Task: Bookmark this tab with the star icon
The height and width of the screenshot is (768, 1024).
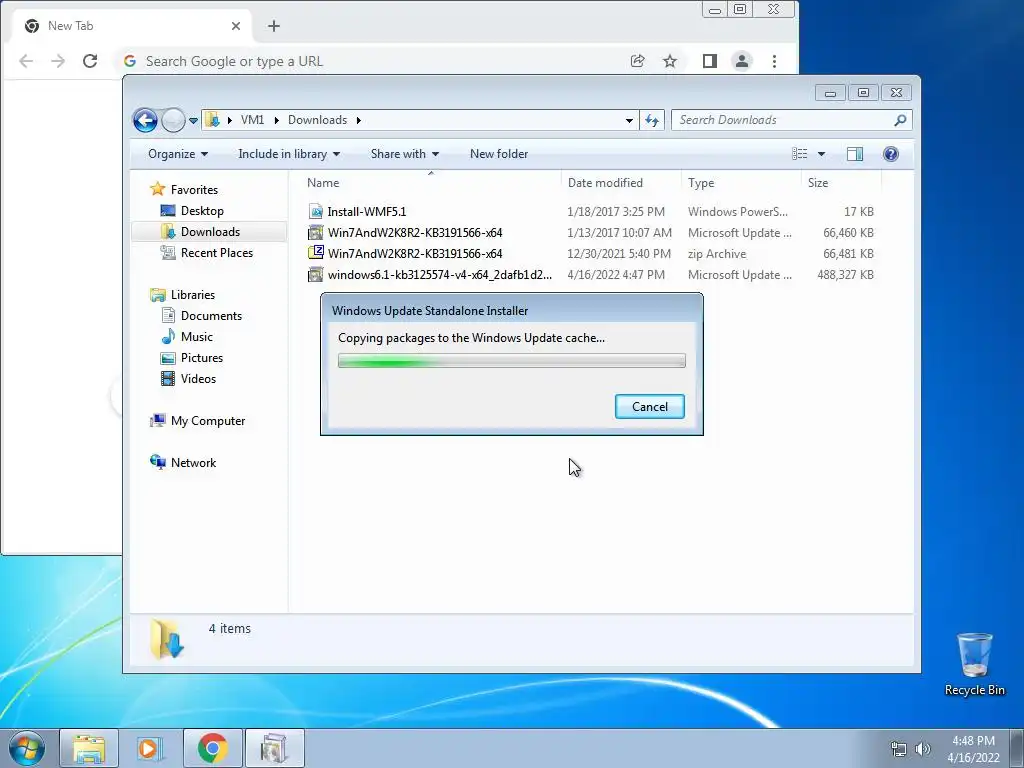Action: [x=669, y=61]
